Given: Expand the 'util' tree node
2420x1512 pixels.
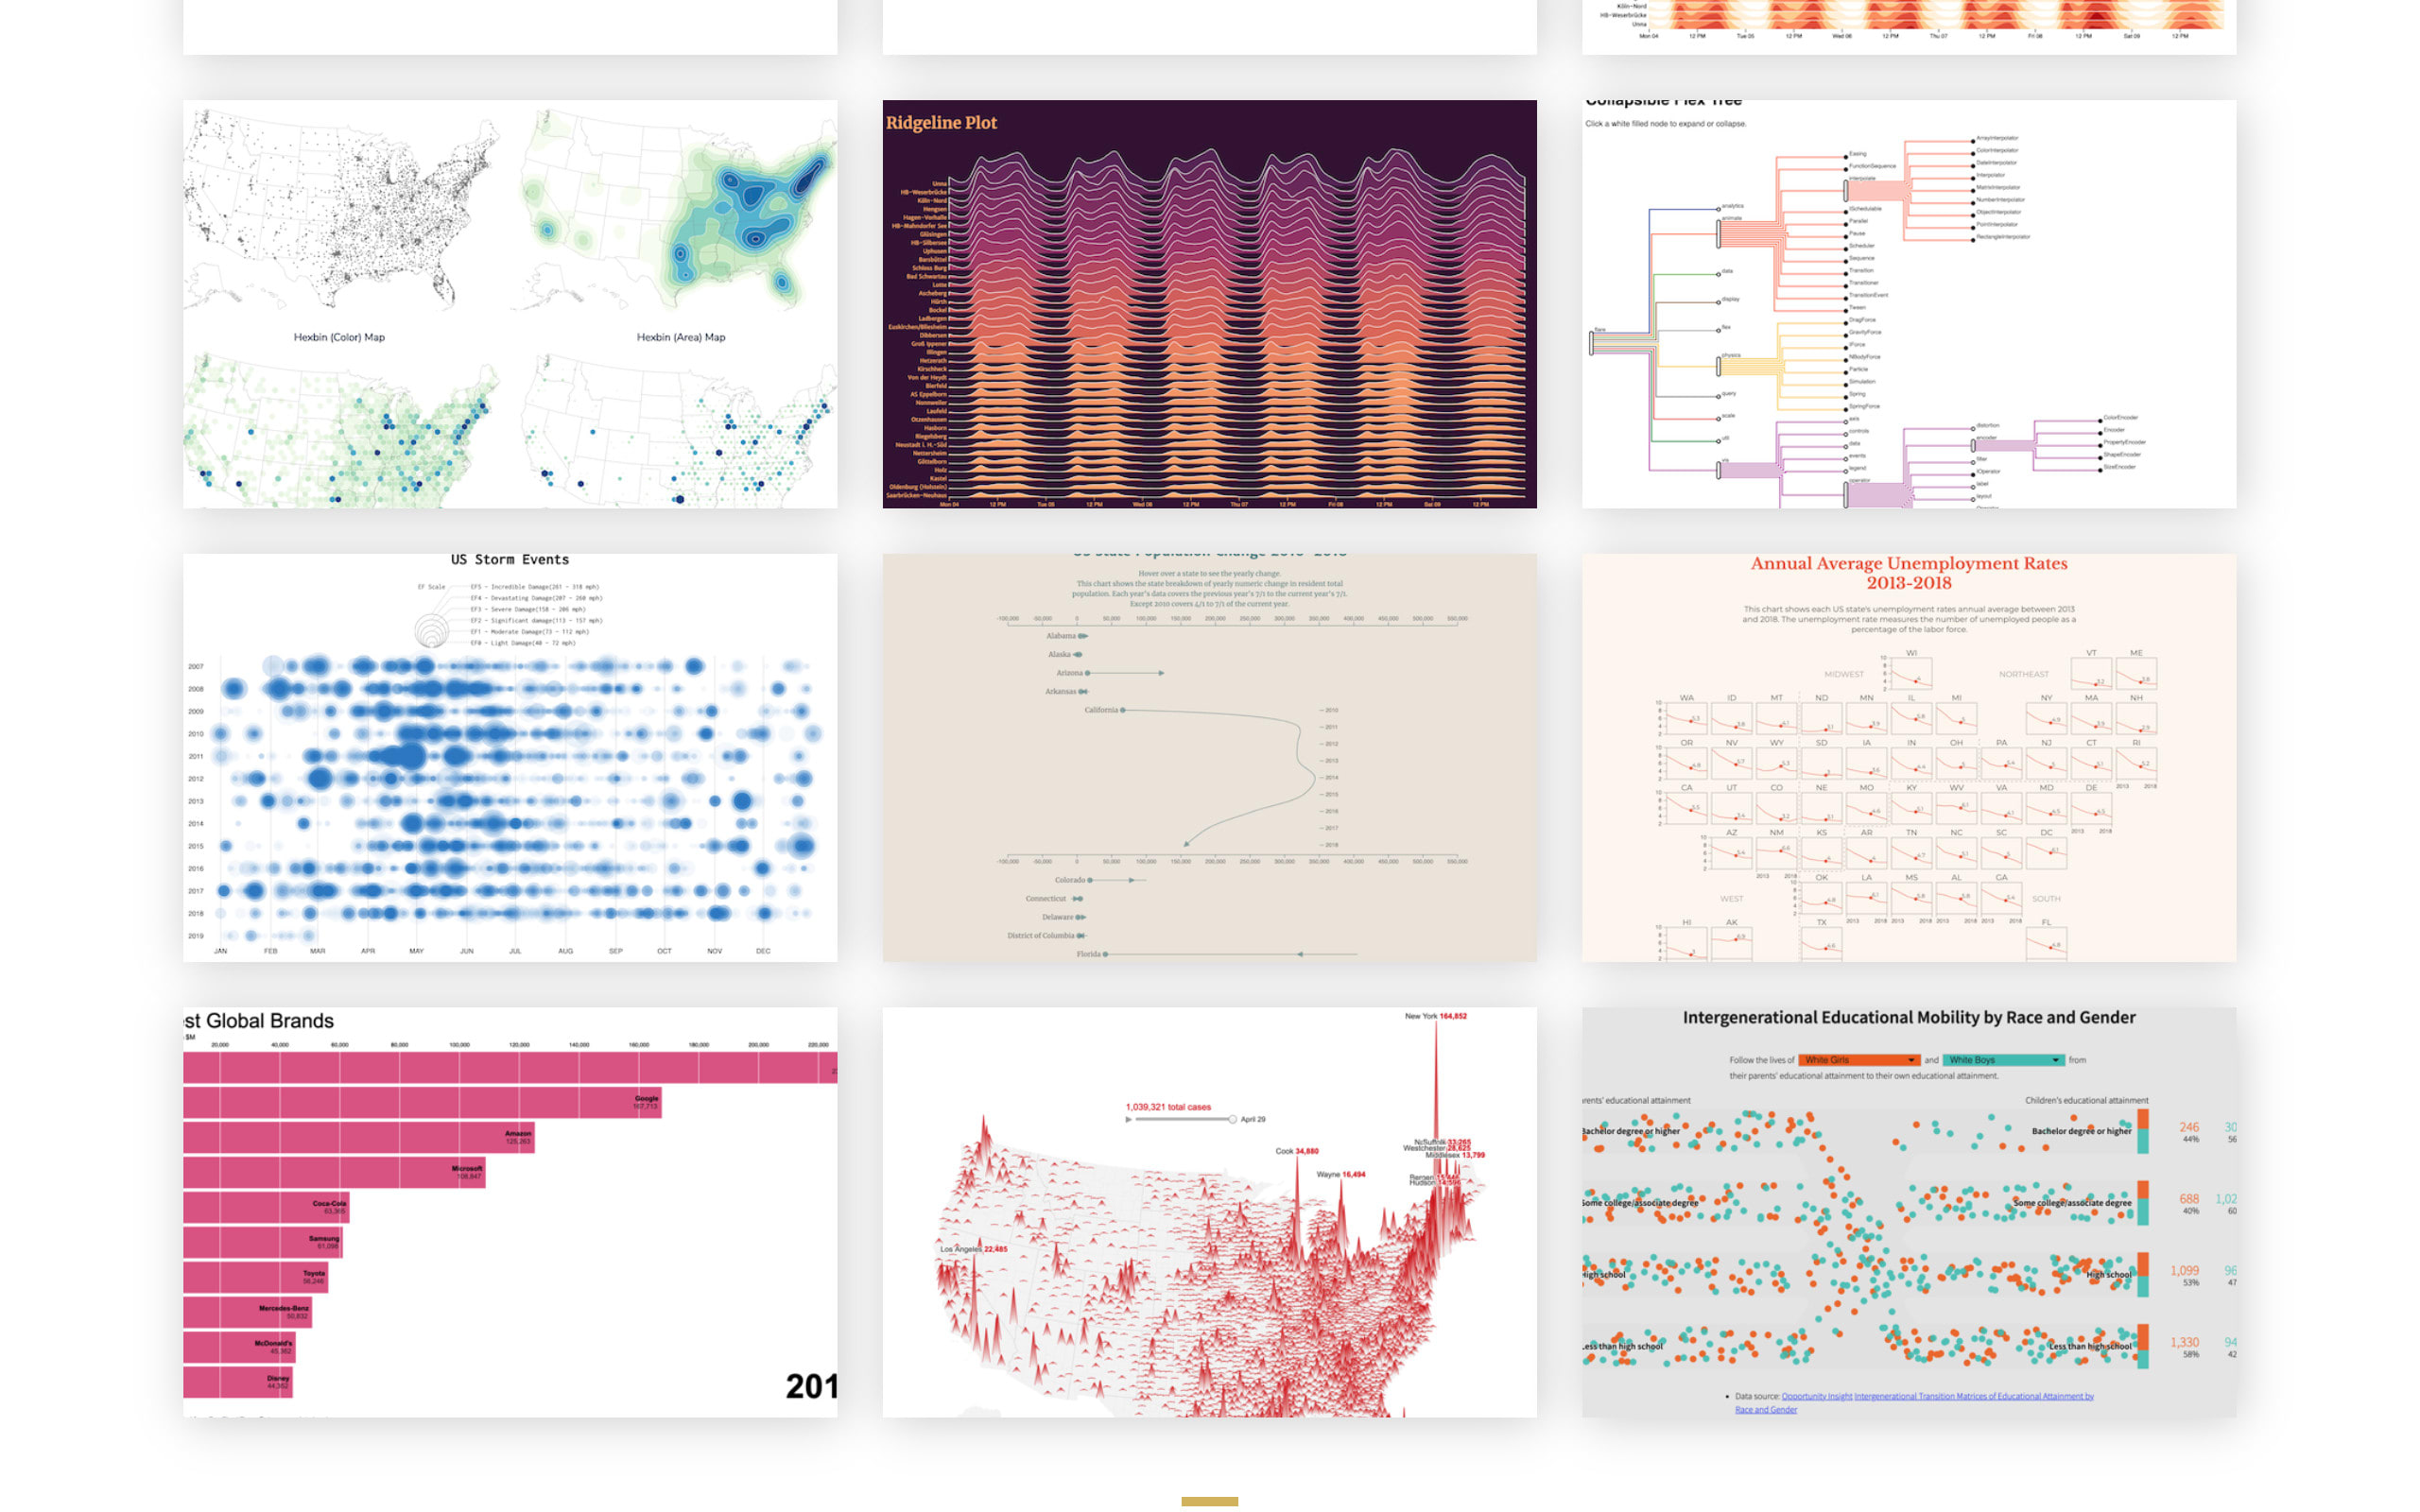Looking at the screenshot, I should point(1719,441).
